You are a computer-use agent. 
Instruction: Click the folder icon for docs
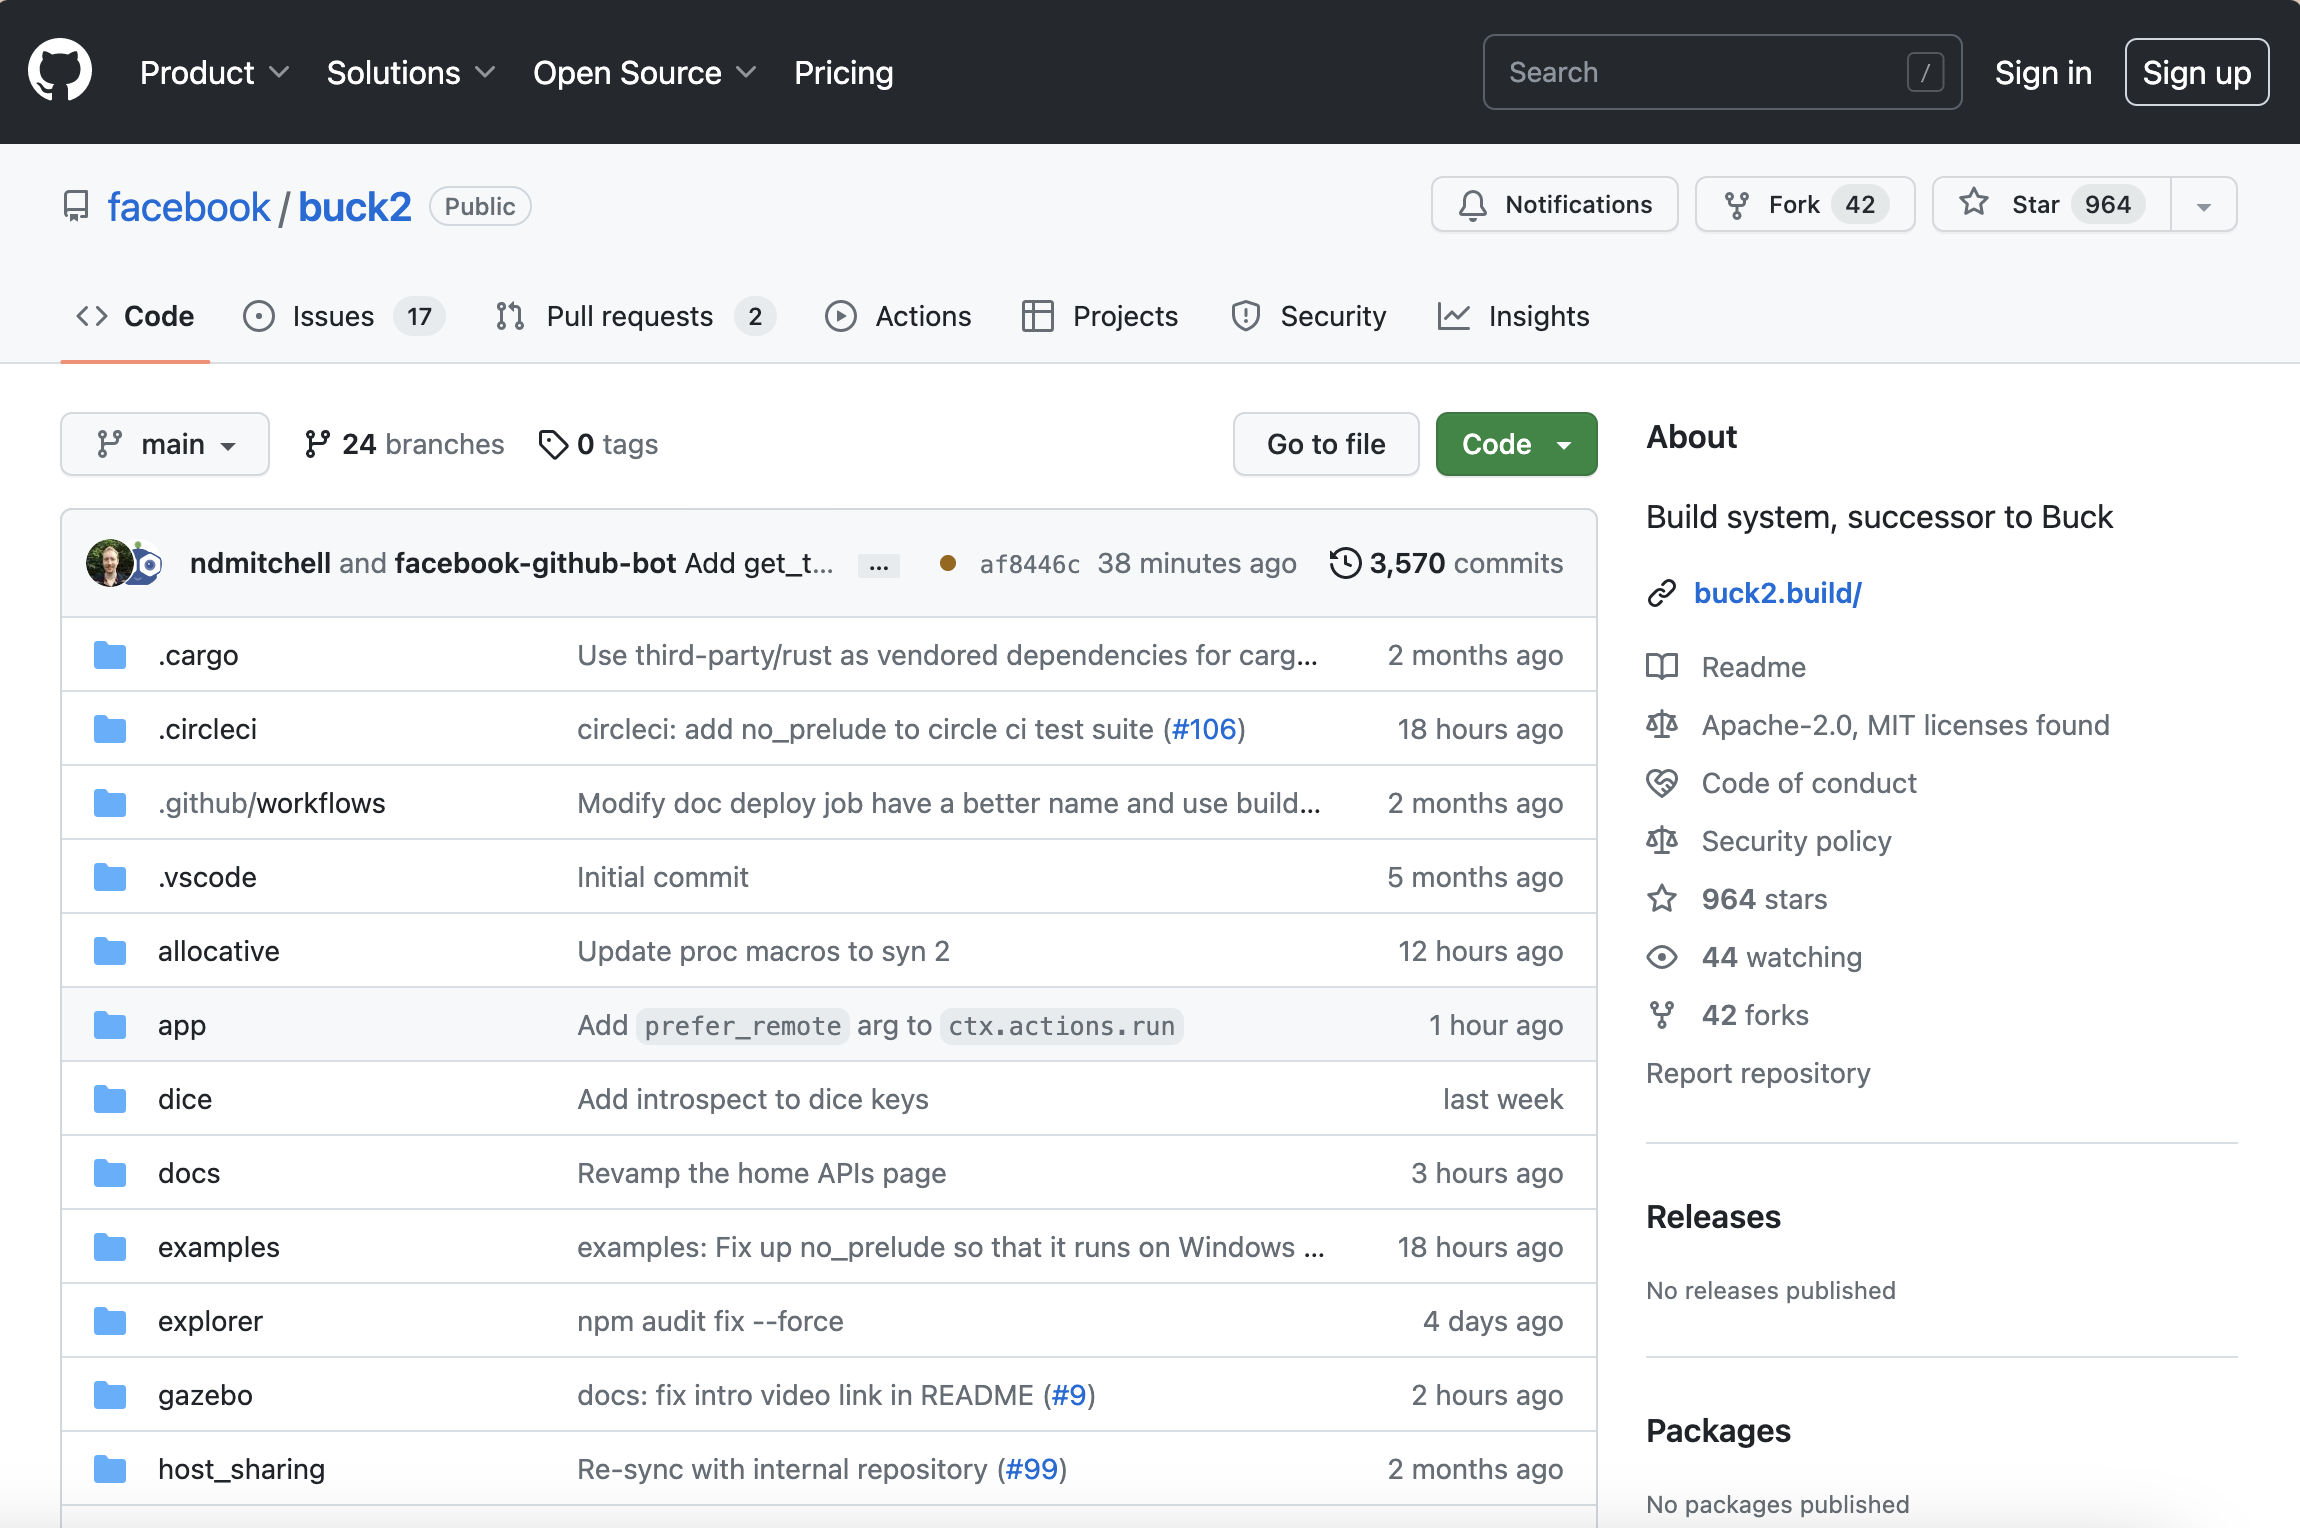coord(110,1173)
